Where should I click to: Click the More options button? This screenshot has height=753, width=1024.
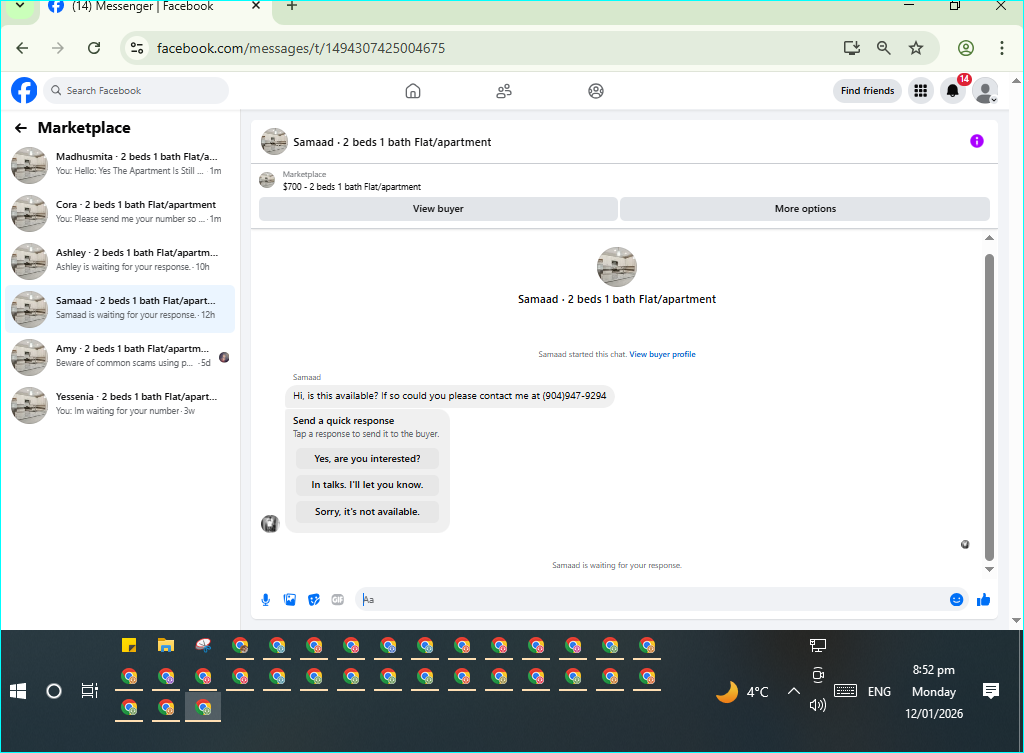805,209
